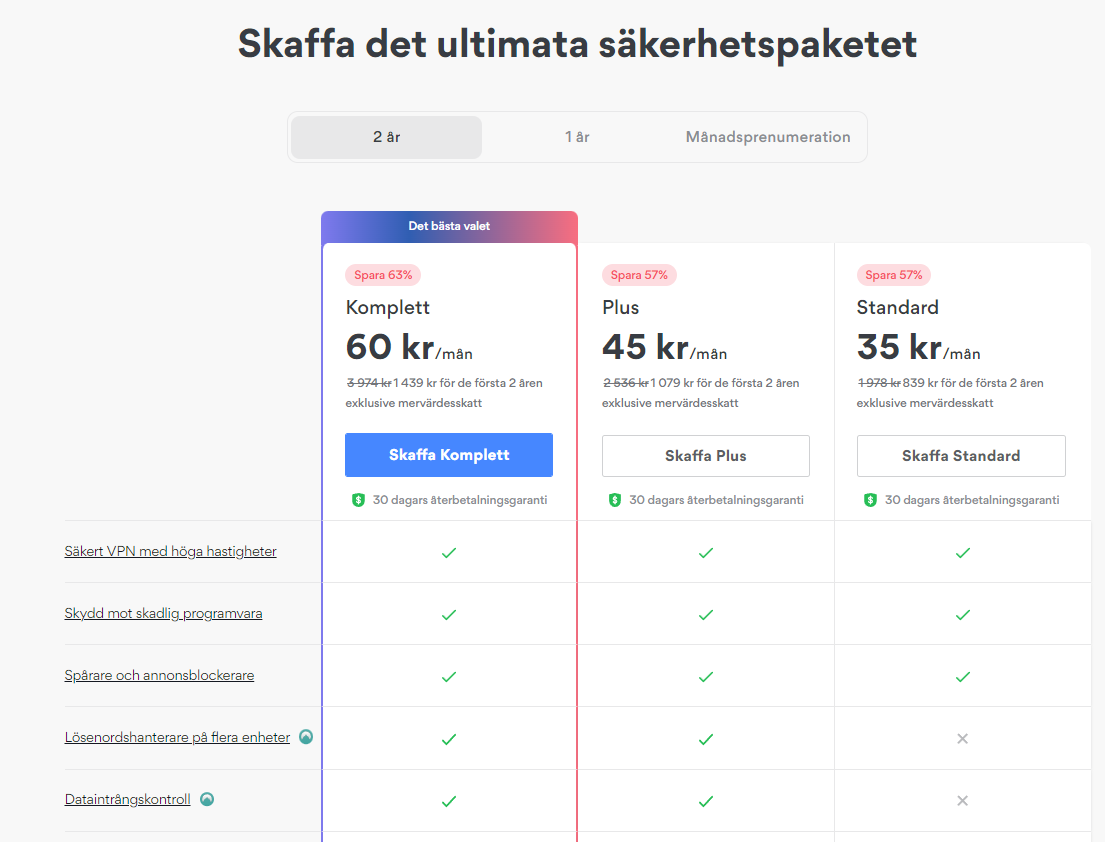The width and height of the screenshot is (1105, 842).
Task: Follow the Spårare och annonsblockerare link
Action: coord(159,675)
